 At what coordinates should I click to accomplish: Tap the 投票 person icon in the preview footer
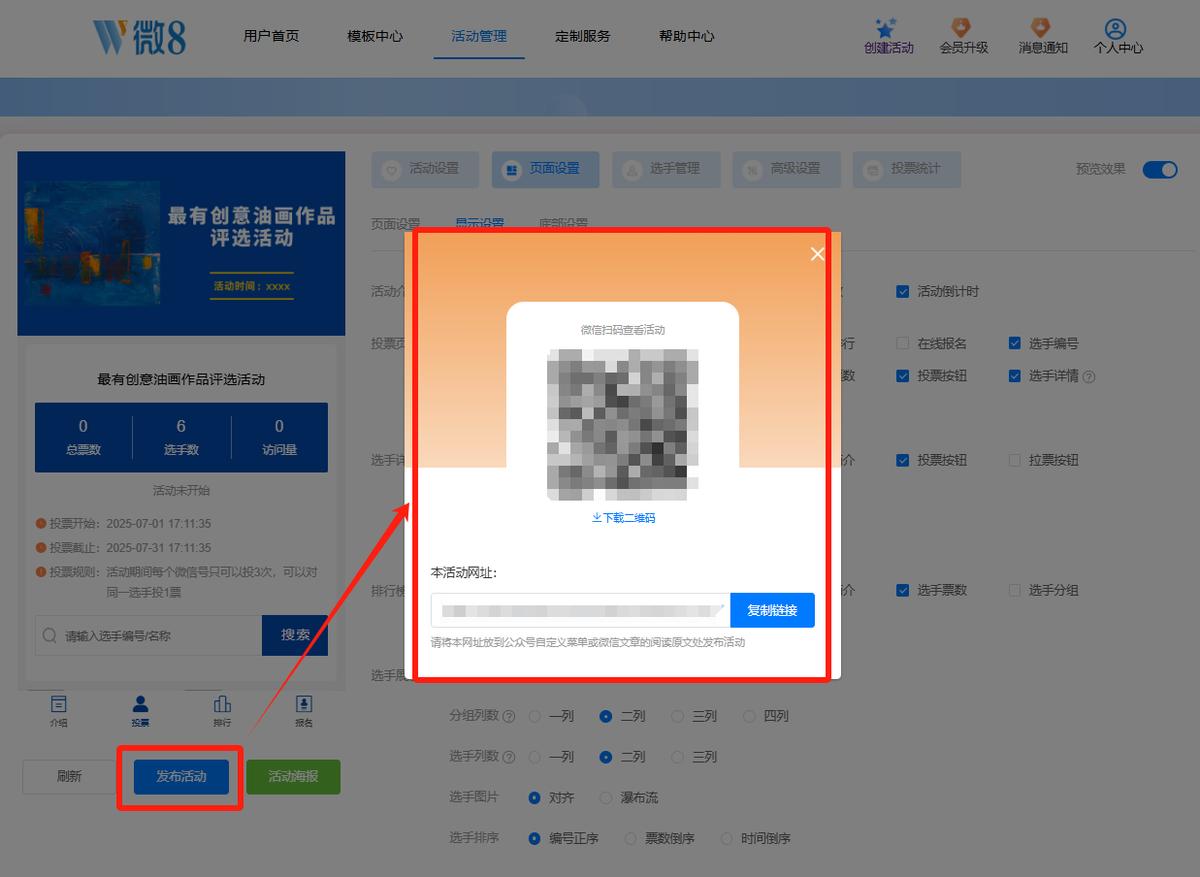(140, 705)
